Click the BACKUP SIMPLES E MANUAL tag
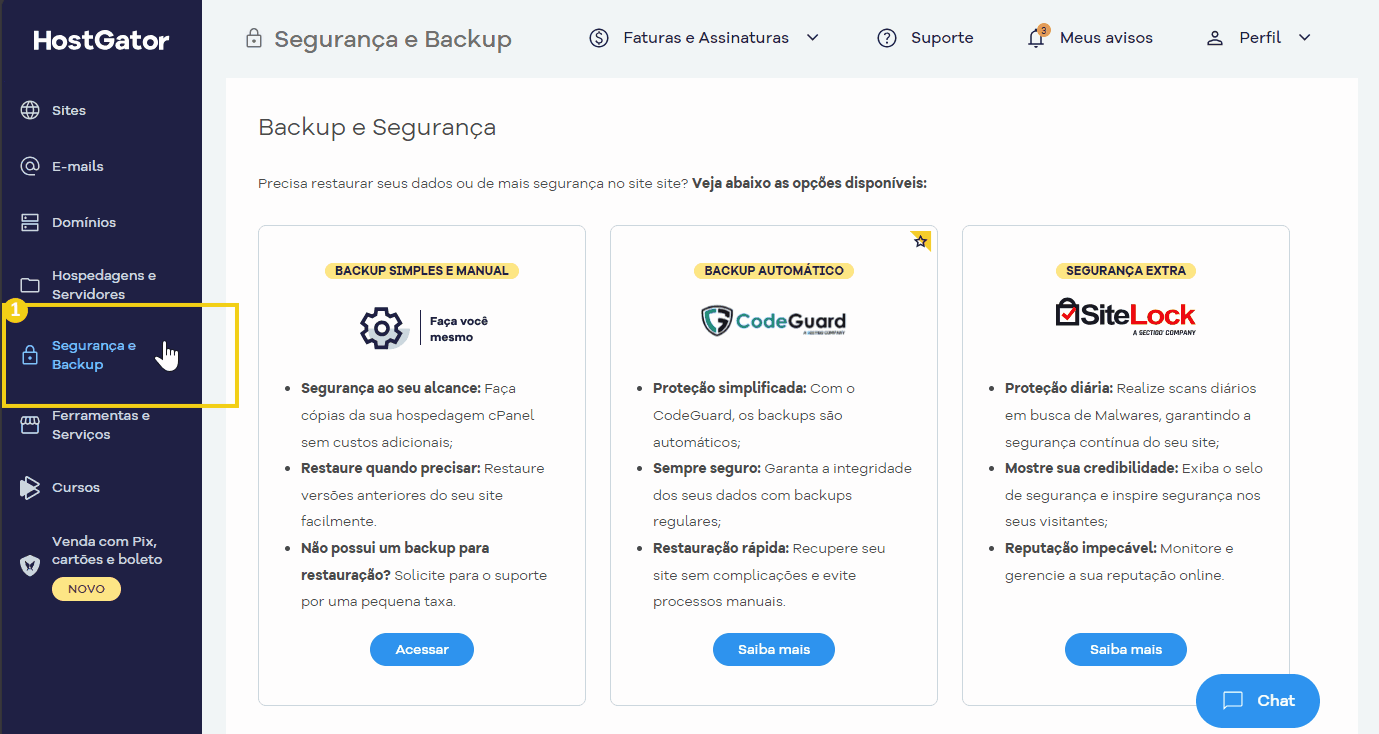1379x734 pixels. (422, 270)
